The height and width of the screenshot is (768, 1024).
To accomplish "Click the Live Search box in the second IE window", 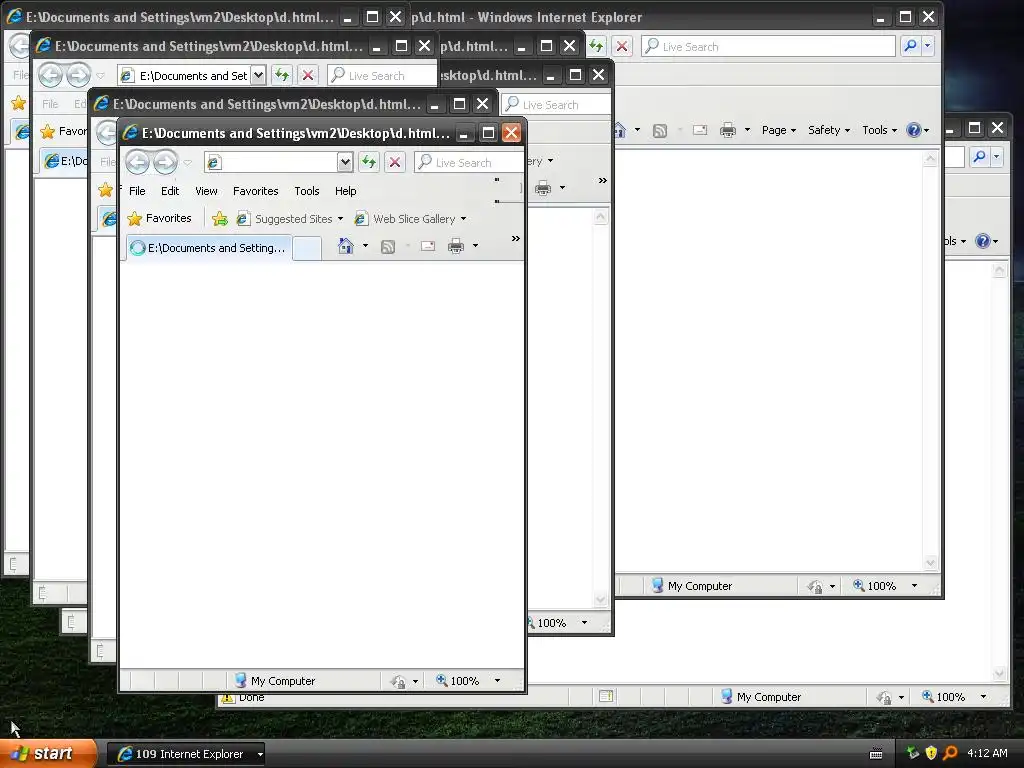I will pyautogui.click(x=382, y=75).
